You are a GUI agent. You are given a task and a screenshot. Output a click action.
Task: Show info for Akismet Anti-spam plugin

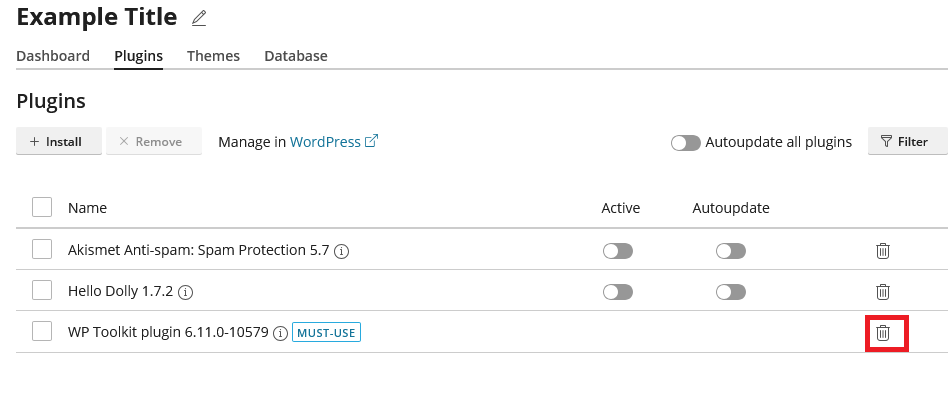coord(342,251)
